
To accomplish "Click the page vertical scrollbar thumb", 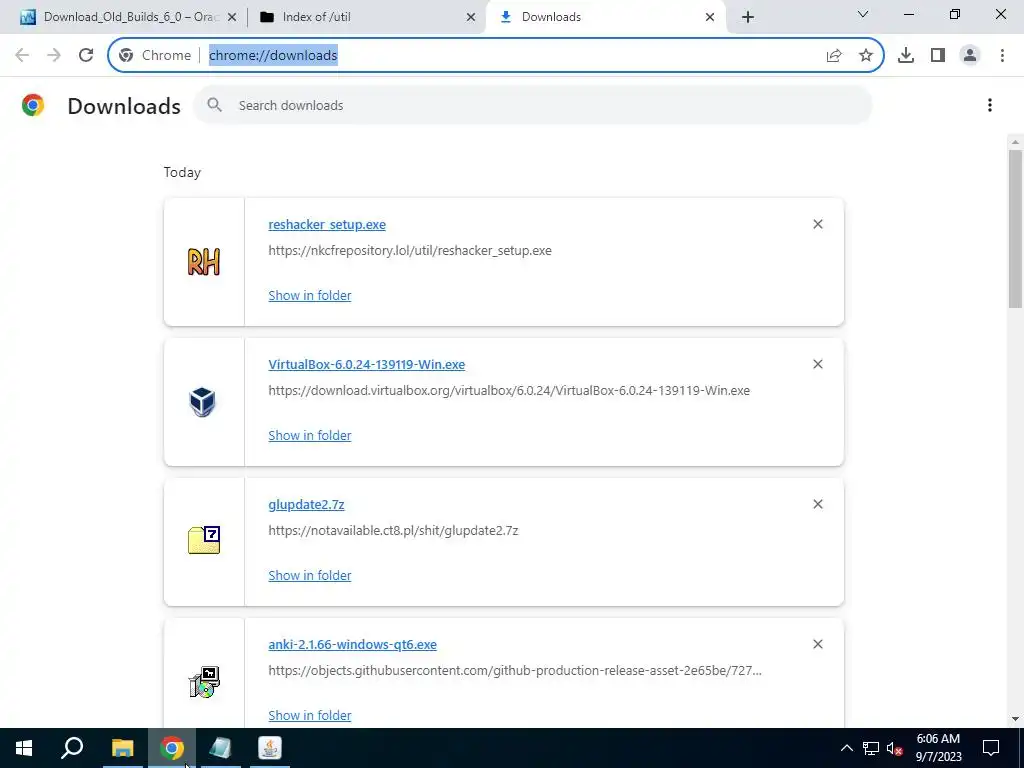I will click(1016, 229).
